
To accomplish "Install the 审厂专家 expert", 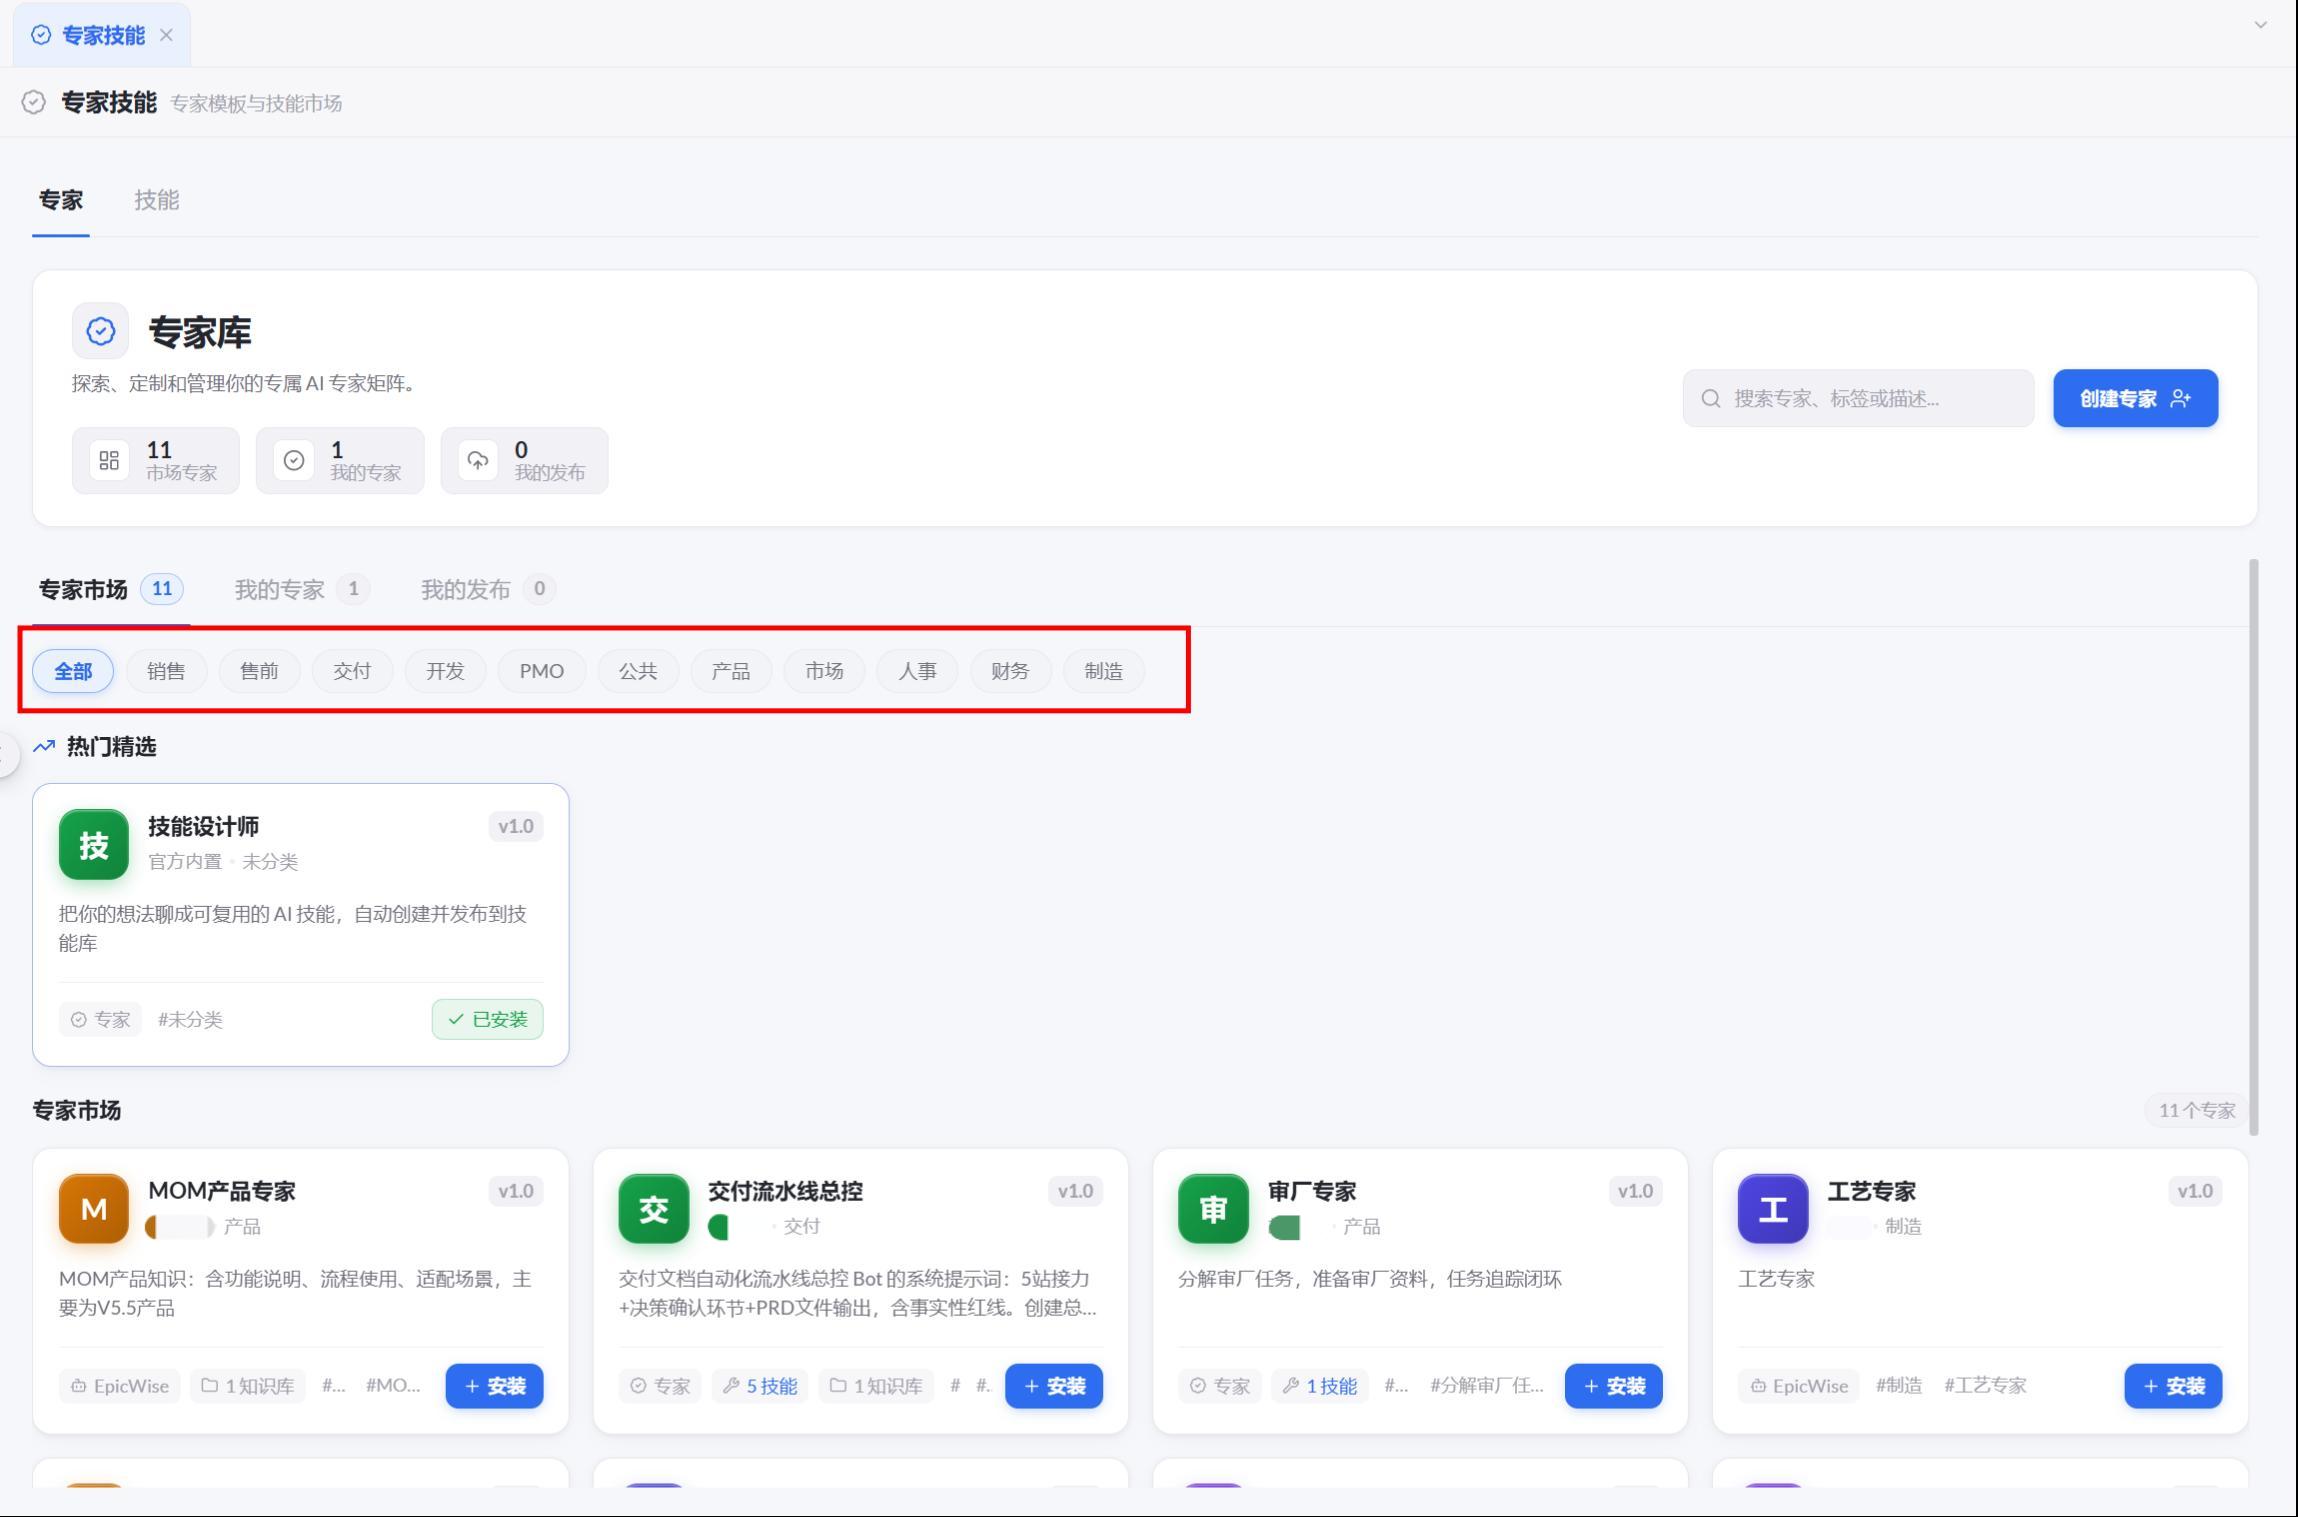I will click(1614, 1386).
